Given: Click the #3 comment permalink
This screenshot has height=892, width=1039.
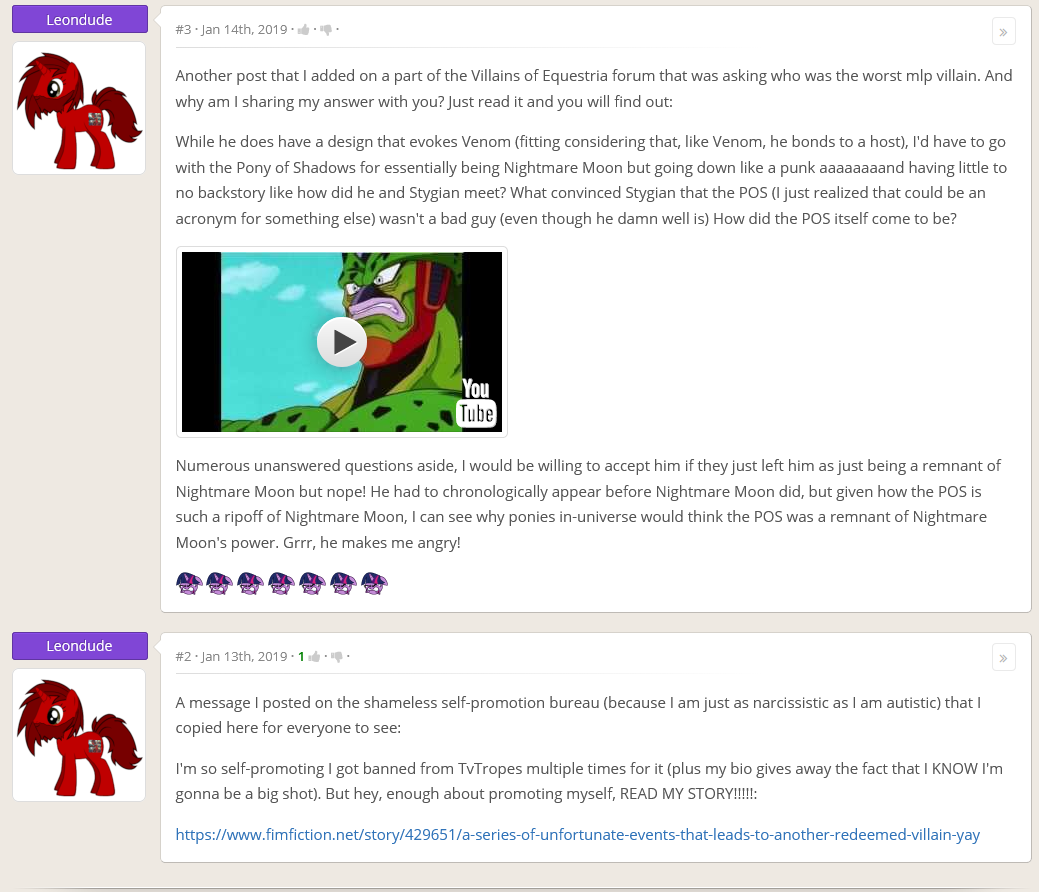Looking at the screenshot, I should (x=183, y=30).
